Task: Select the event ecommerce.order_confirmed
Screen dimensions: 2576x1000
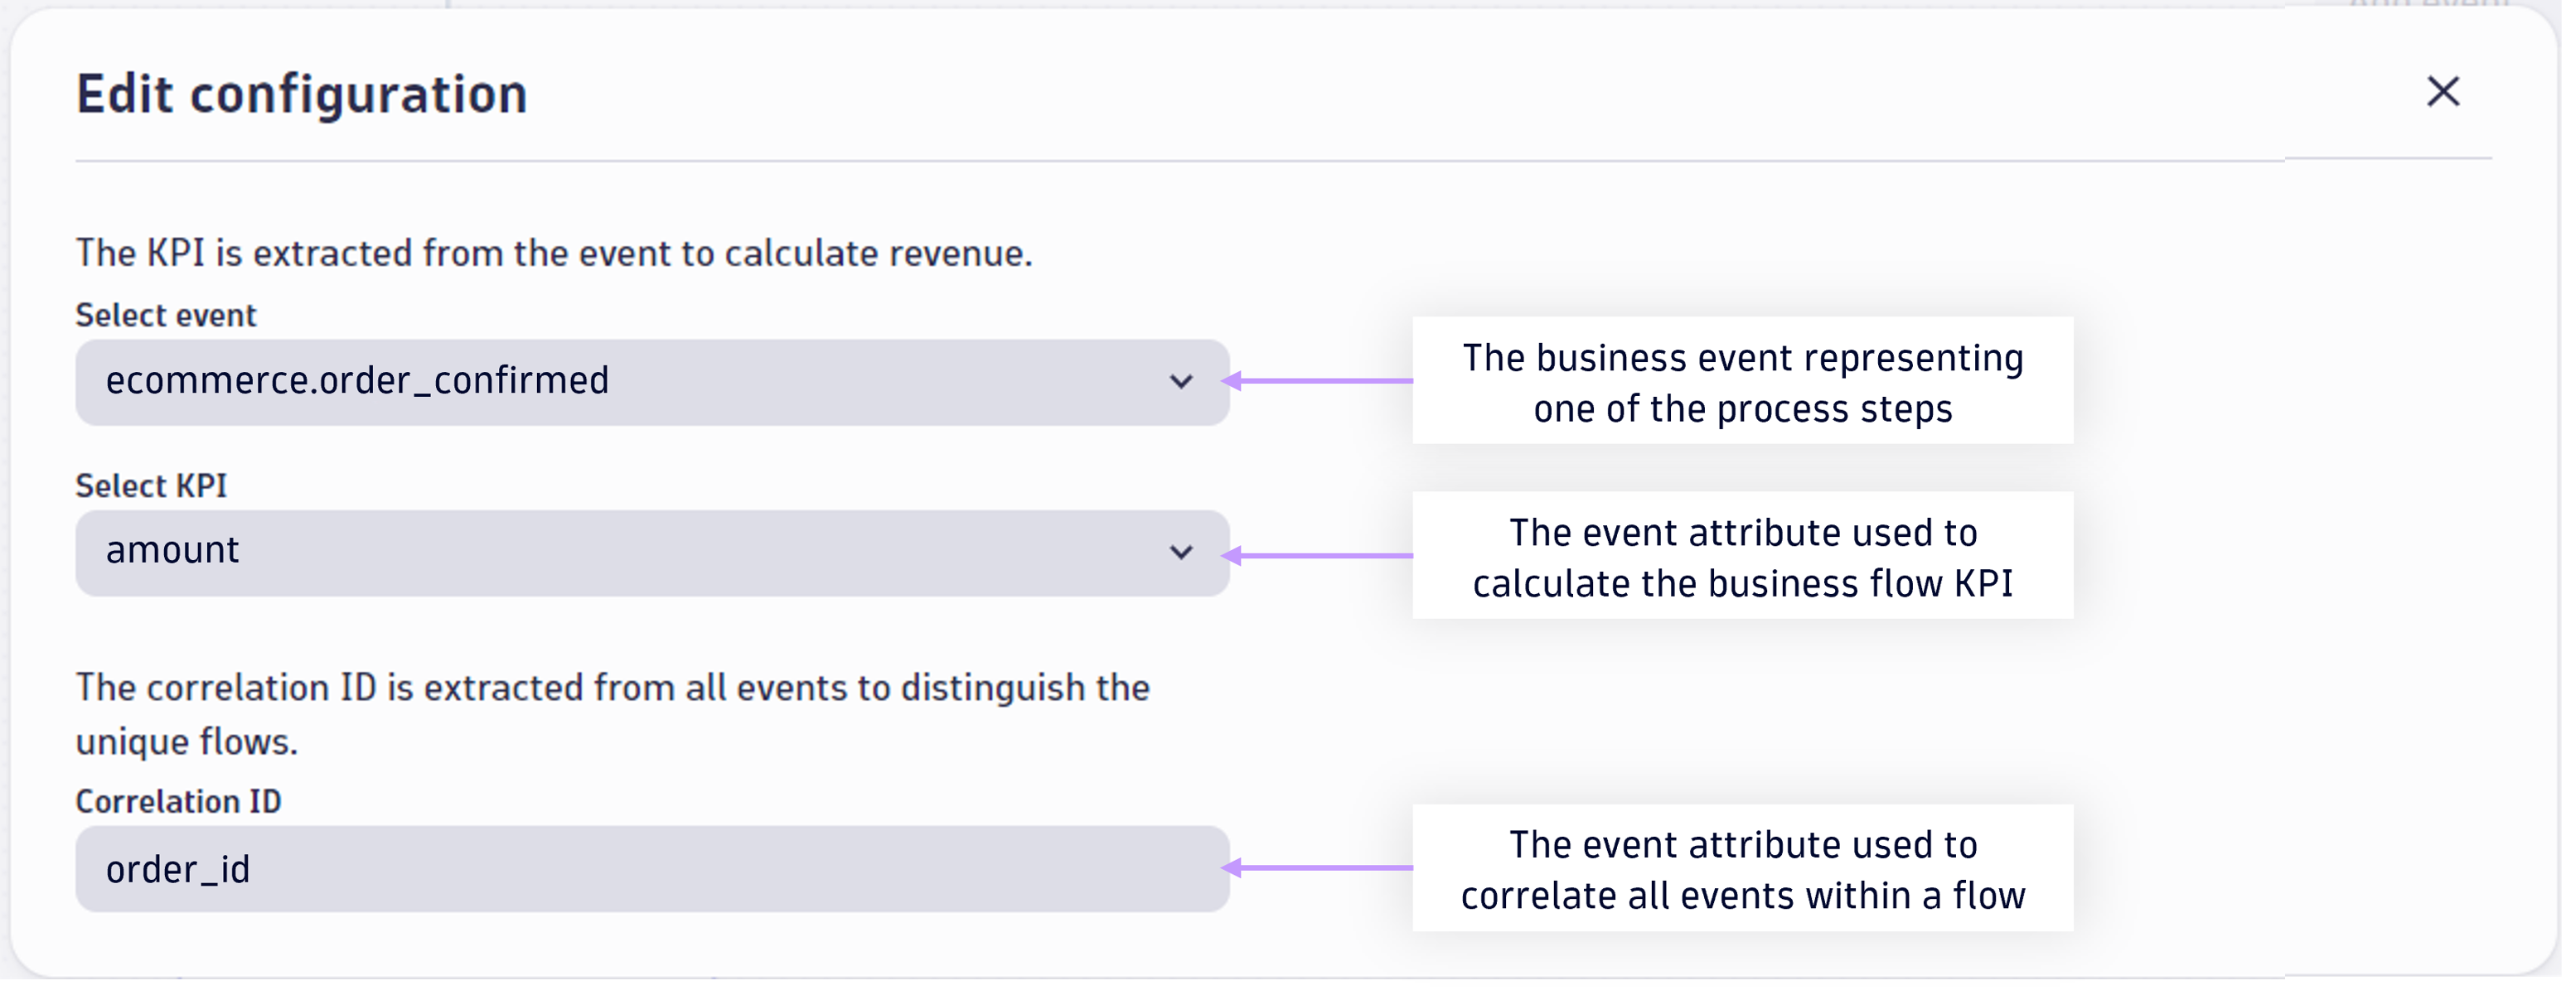Action: (x=650, y=382)
